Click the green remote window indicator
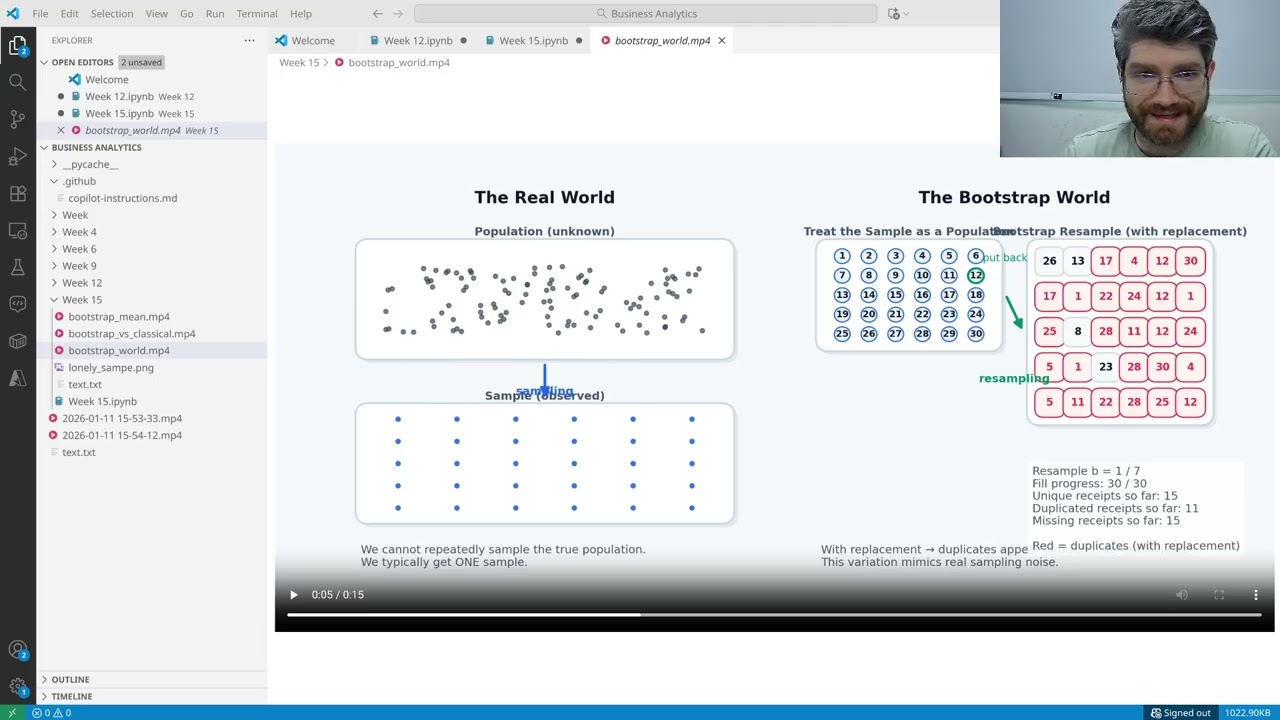The image size is (1280, 720). 11,713
